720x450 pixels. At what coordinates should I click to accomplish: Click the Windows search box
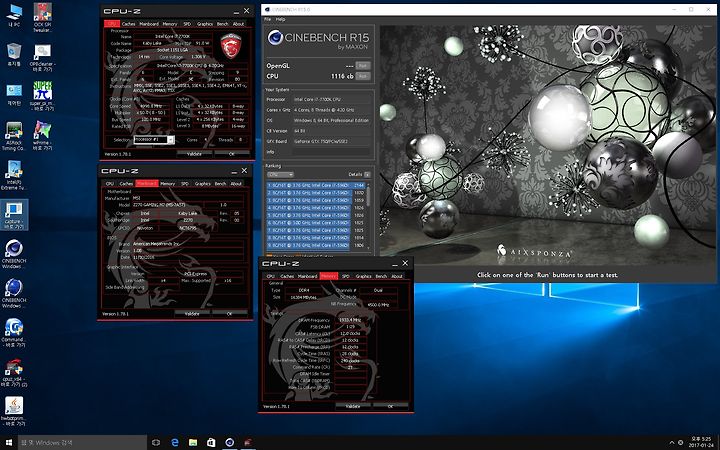pyautogui.click(x=83, y=443)
